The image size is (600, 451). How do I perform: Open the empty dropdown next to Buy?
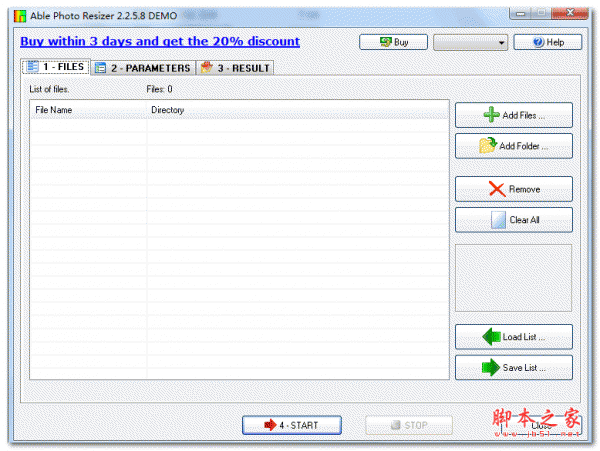[470, 42]
